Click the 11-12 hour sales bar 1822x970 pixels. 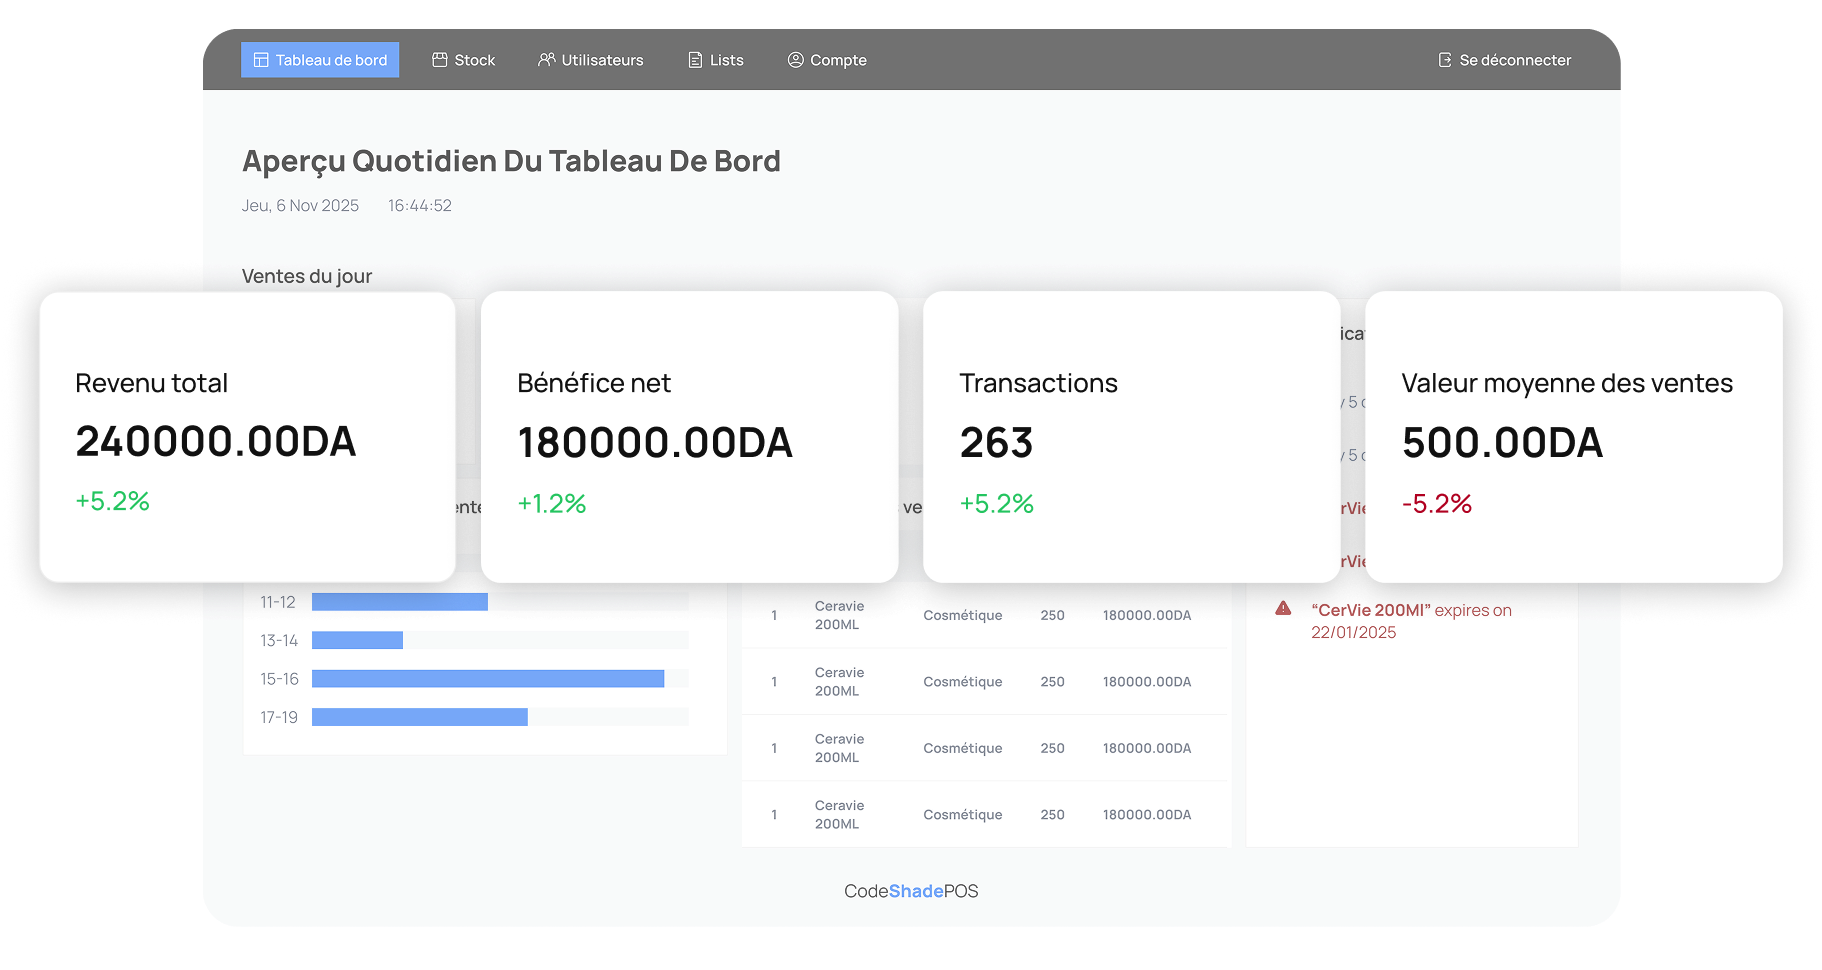point(400,602)
